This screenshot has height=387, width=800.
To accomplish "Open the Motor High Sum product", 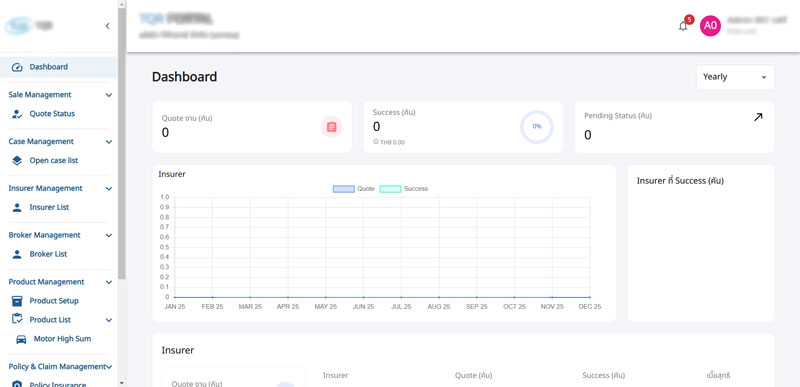I will click(x=62, y=339).
